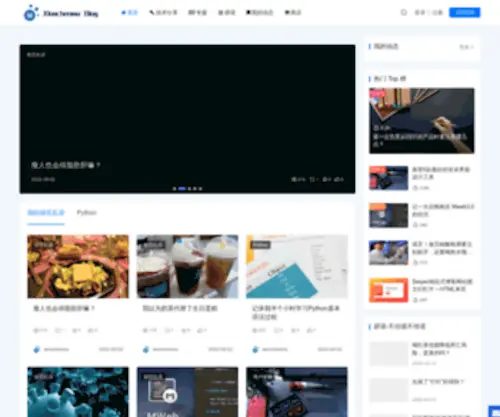Click the author avatar on the drinks card

(x=146, y=349)
